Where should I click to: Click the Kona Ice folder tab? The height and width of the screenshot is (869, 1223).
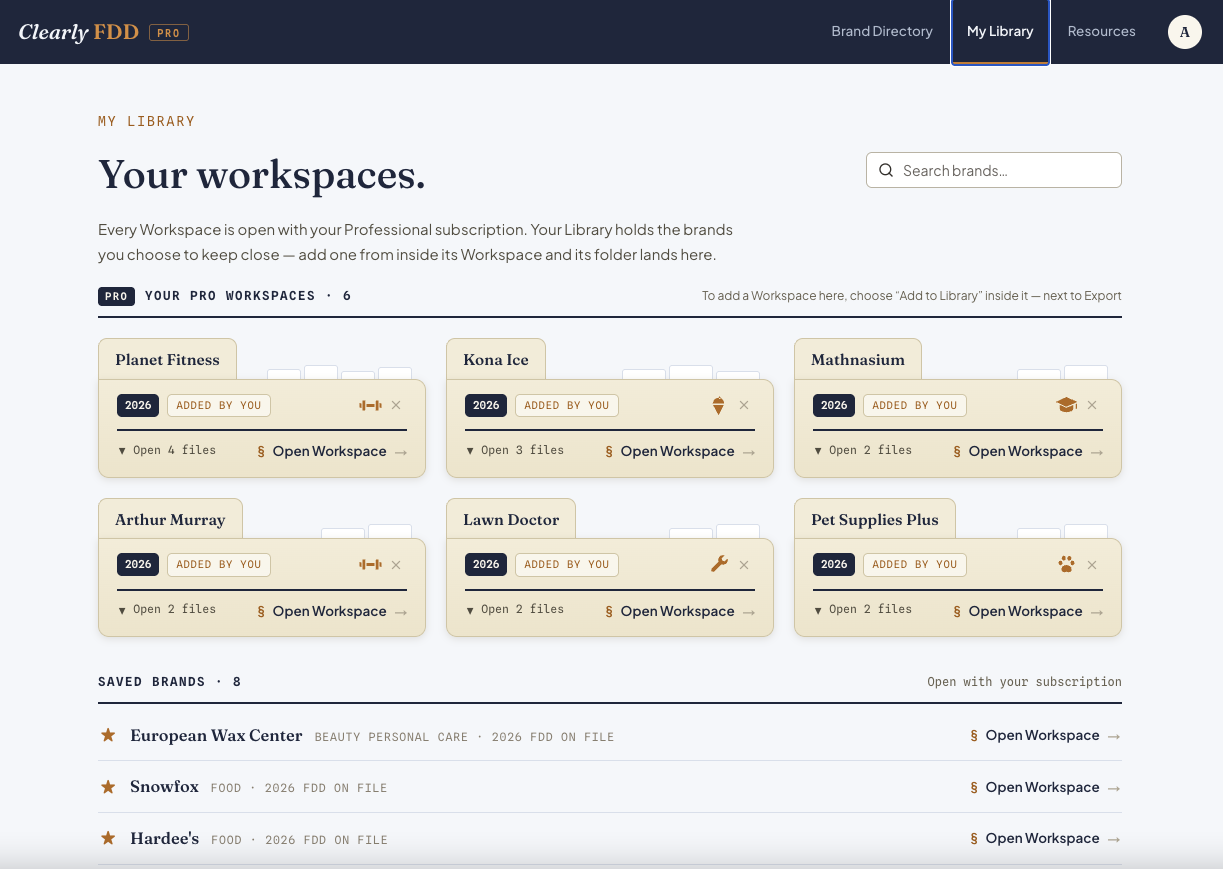[496, 359]
